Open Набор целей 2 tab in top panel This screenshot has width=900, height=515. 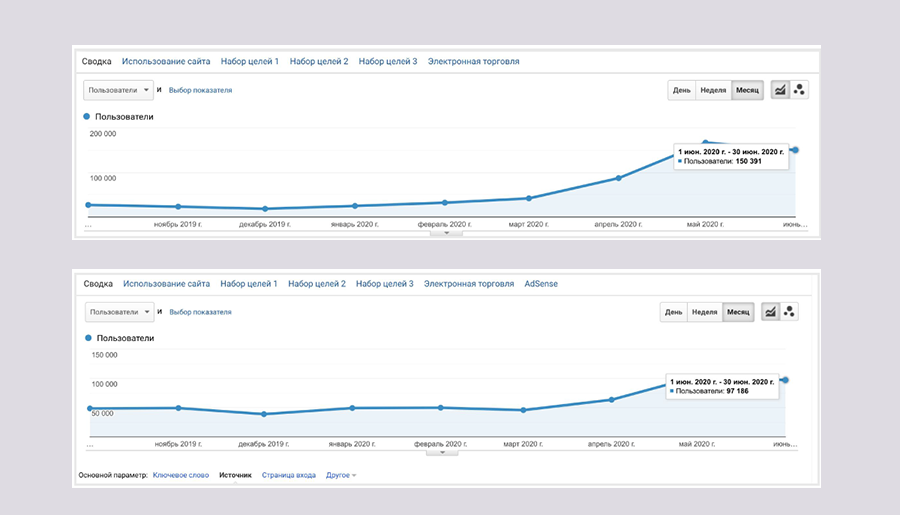coord(319,61)
